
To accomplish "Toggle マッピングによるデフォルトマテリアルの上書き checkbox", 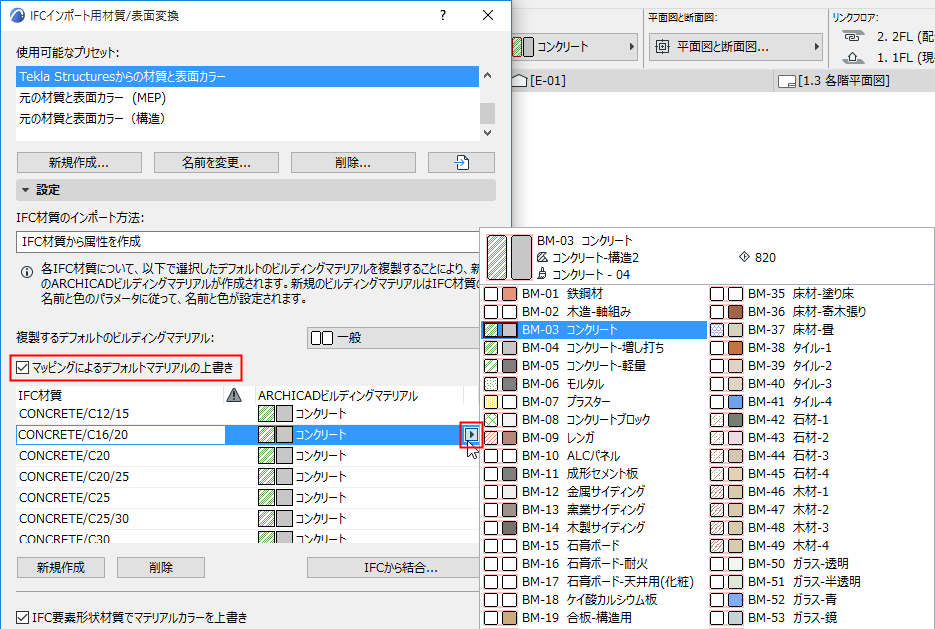I will tap(23, 367).
